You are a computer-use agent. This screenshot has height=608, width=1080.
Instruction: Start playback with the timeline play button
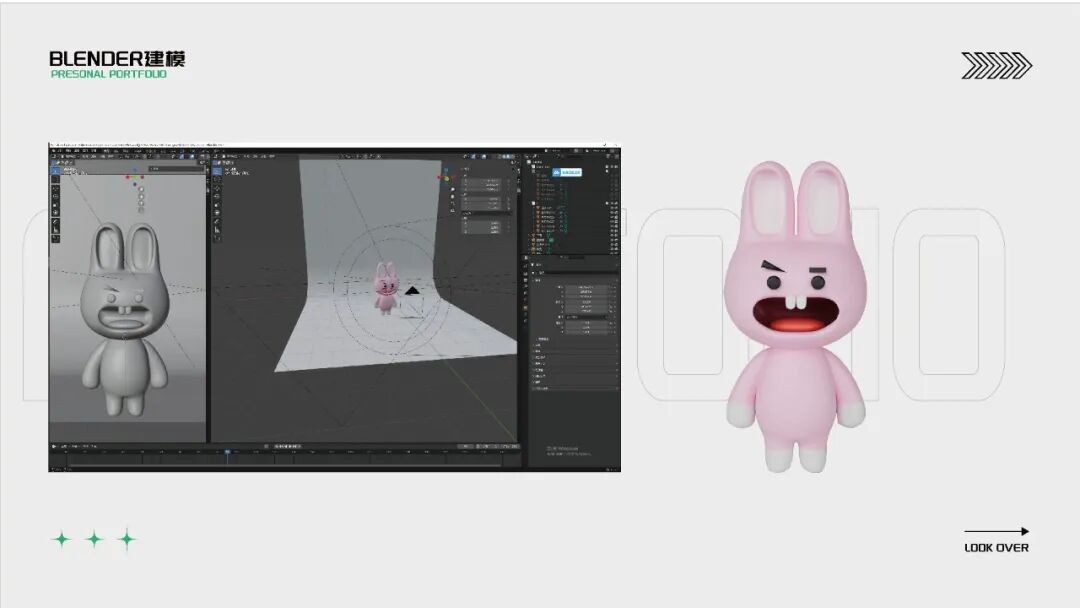coord(54,446)
